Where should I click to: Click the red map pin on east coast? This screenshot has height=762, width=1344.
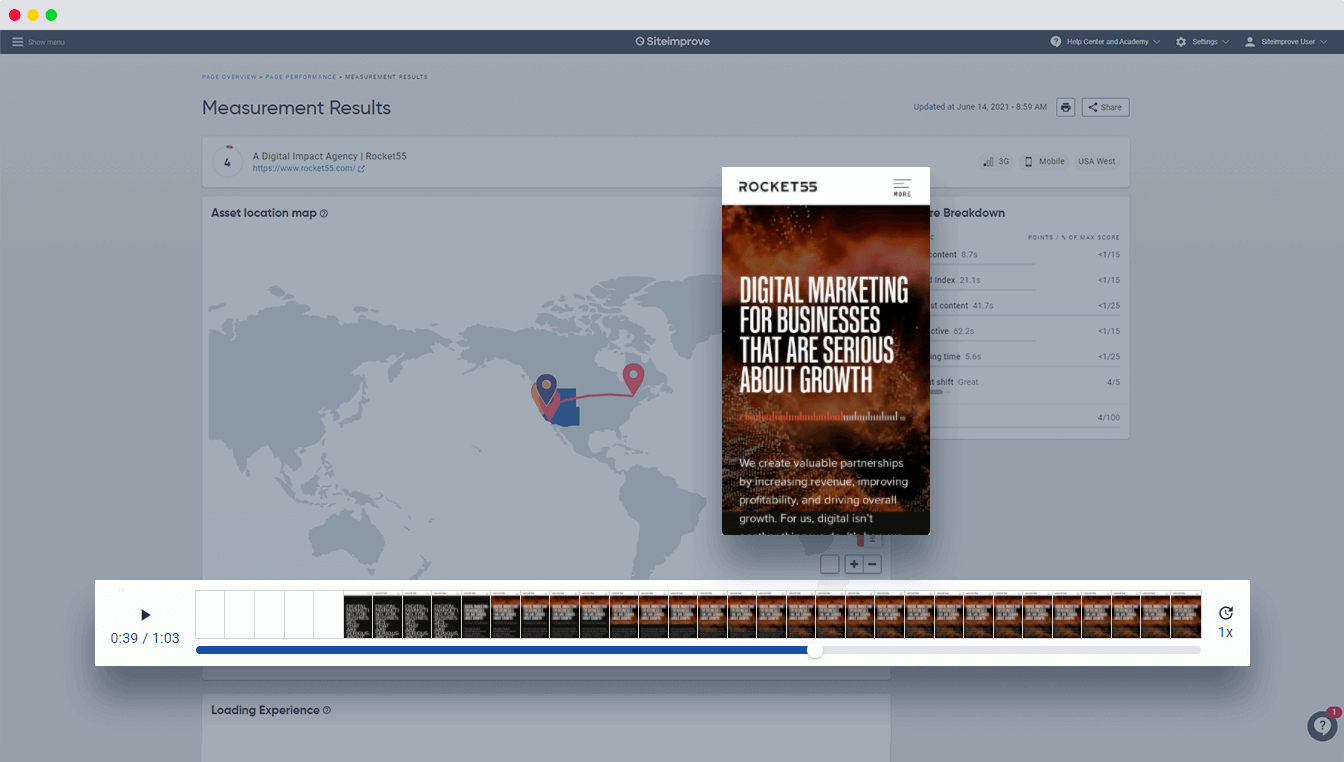(x=632, y=377)
